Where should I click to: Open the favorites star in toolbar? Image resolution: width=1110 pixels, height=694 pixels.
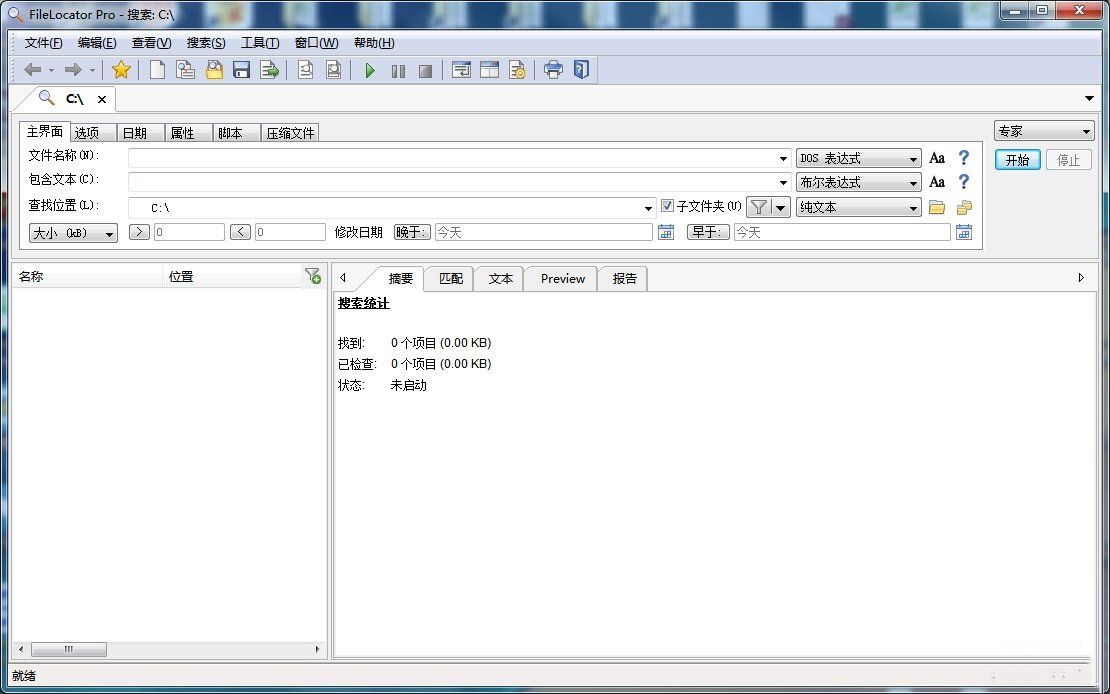pyautogui.click(x=121, y=69)
